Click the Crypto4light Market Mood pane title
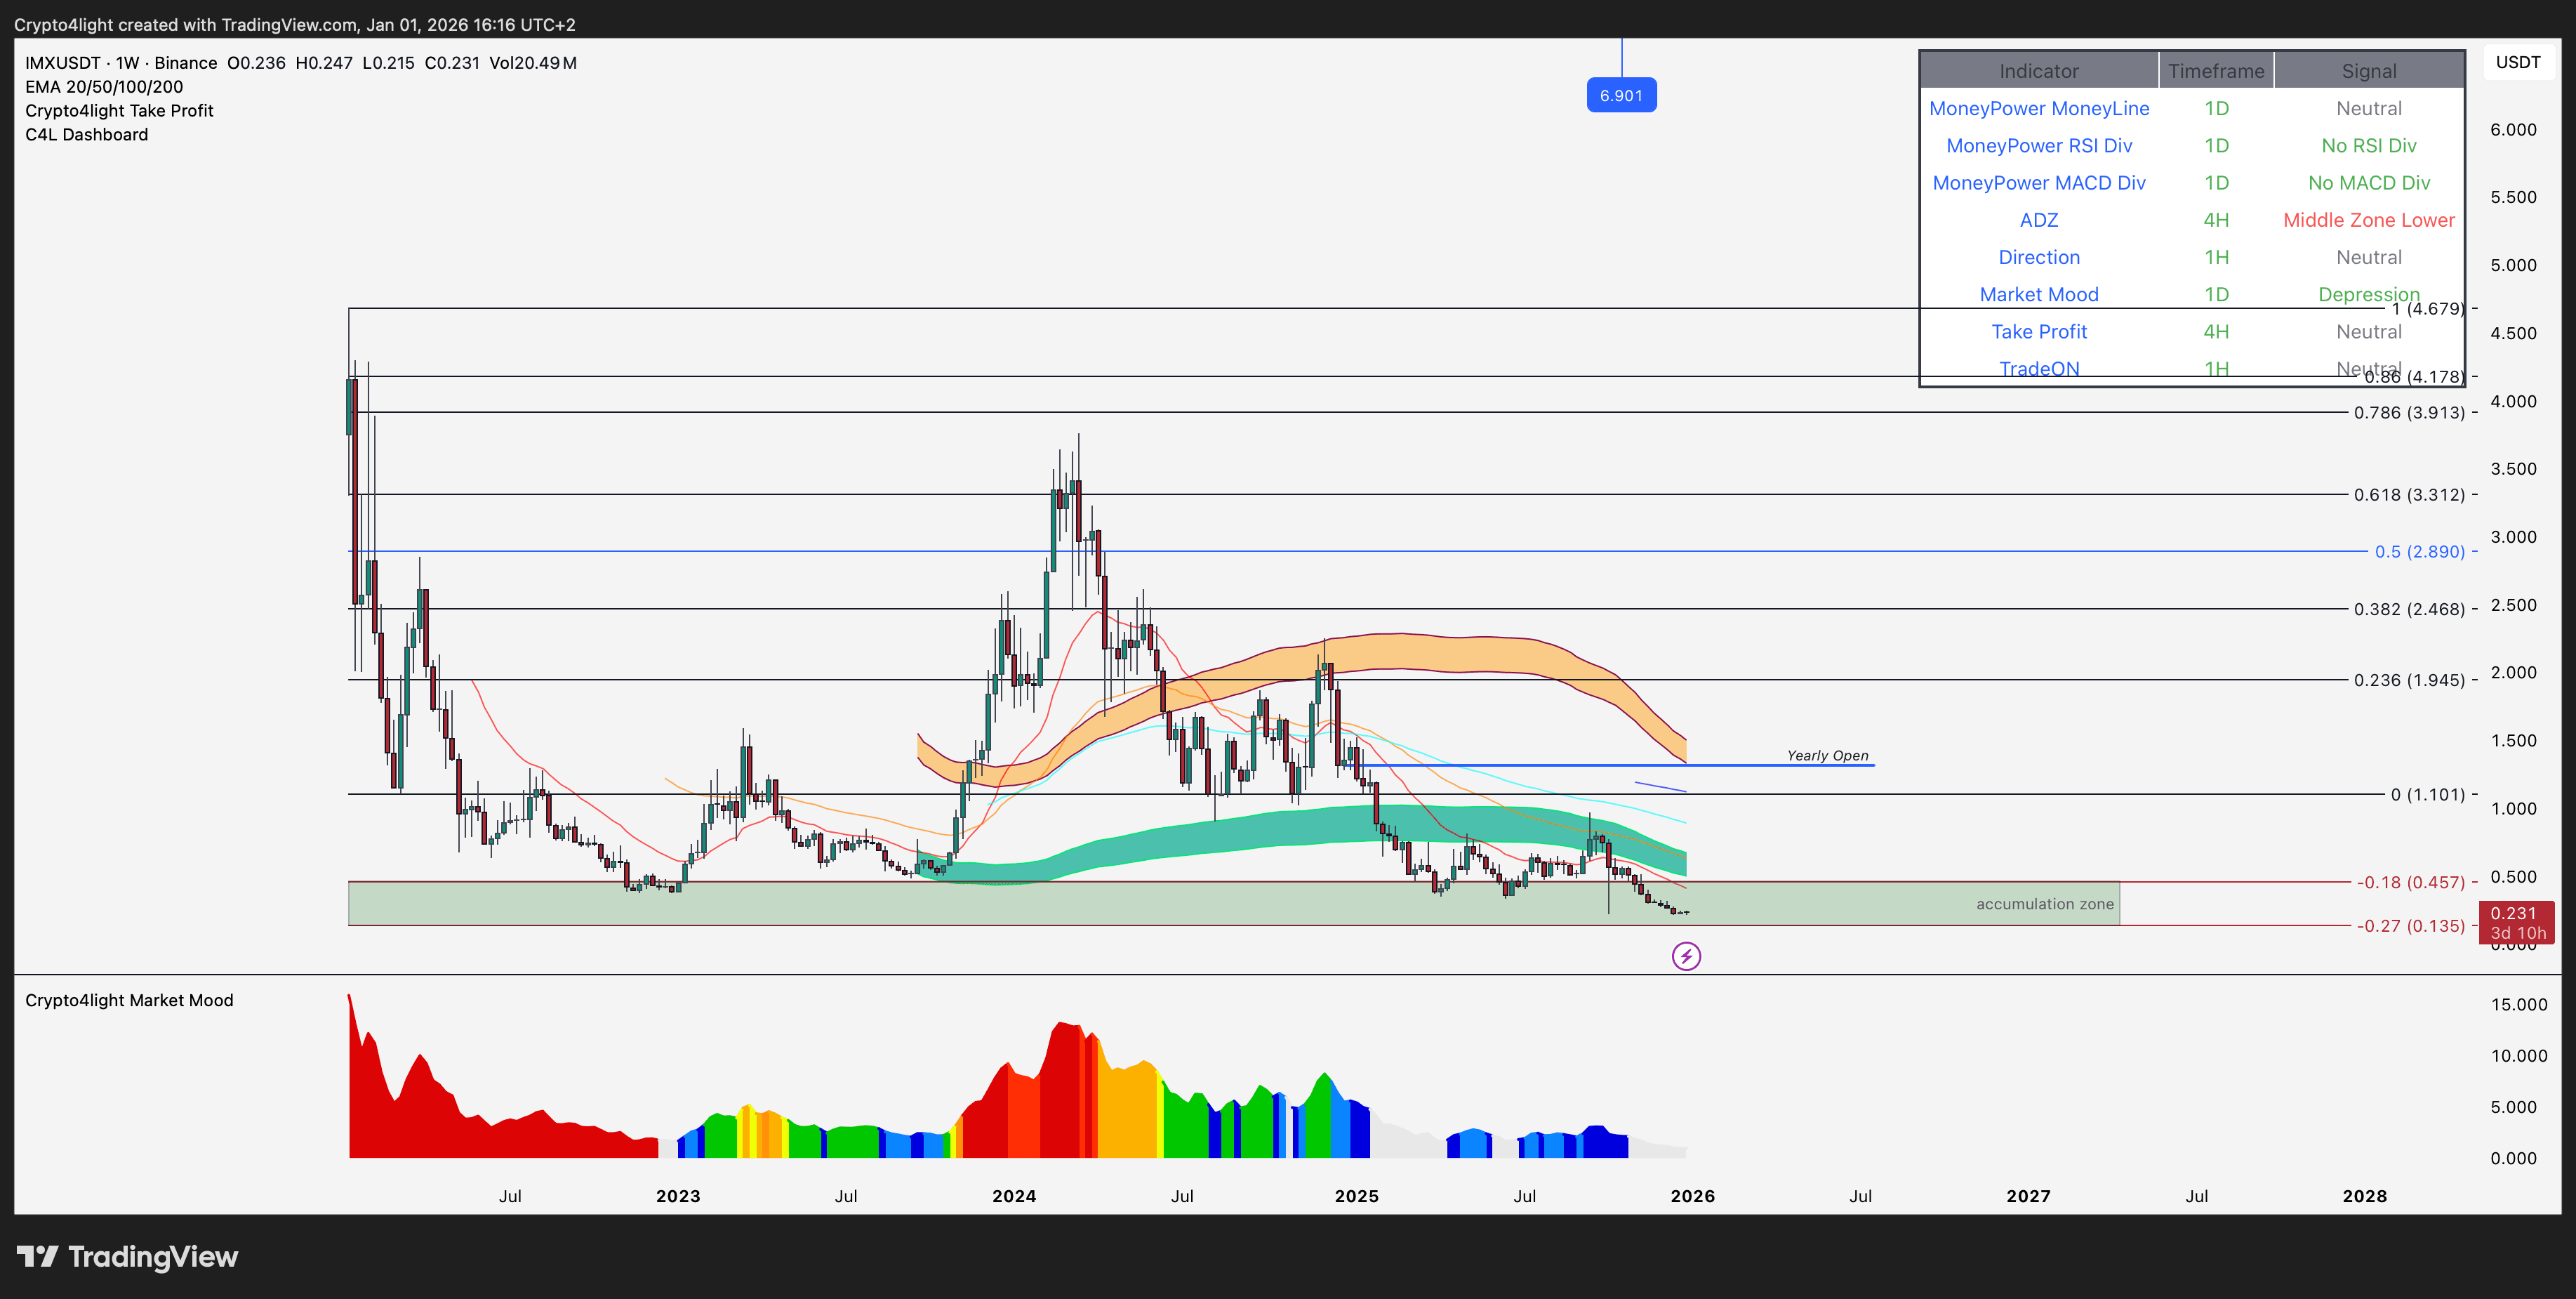The height and width of the screenshot is (1299, 2576). tap(129, 999)
